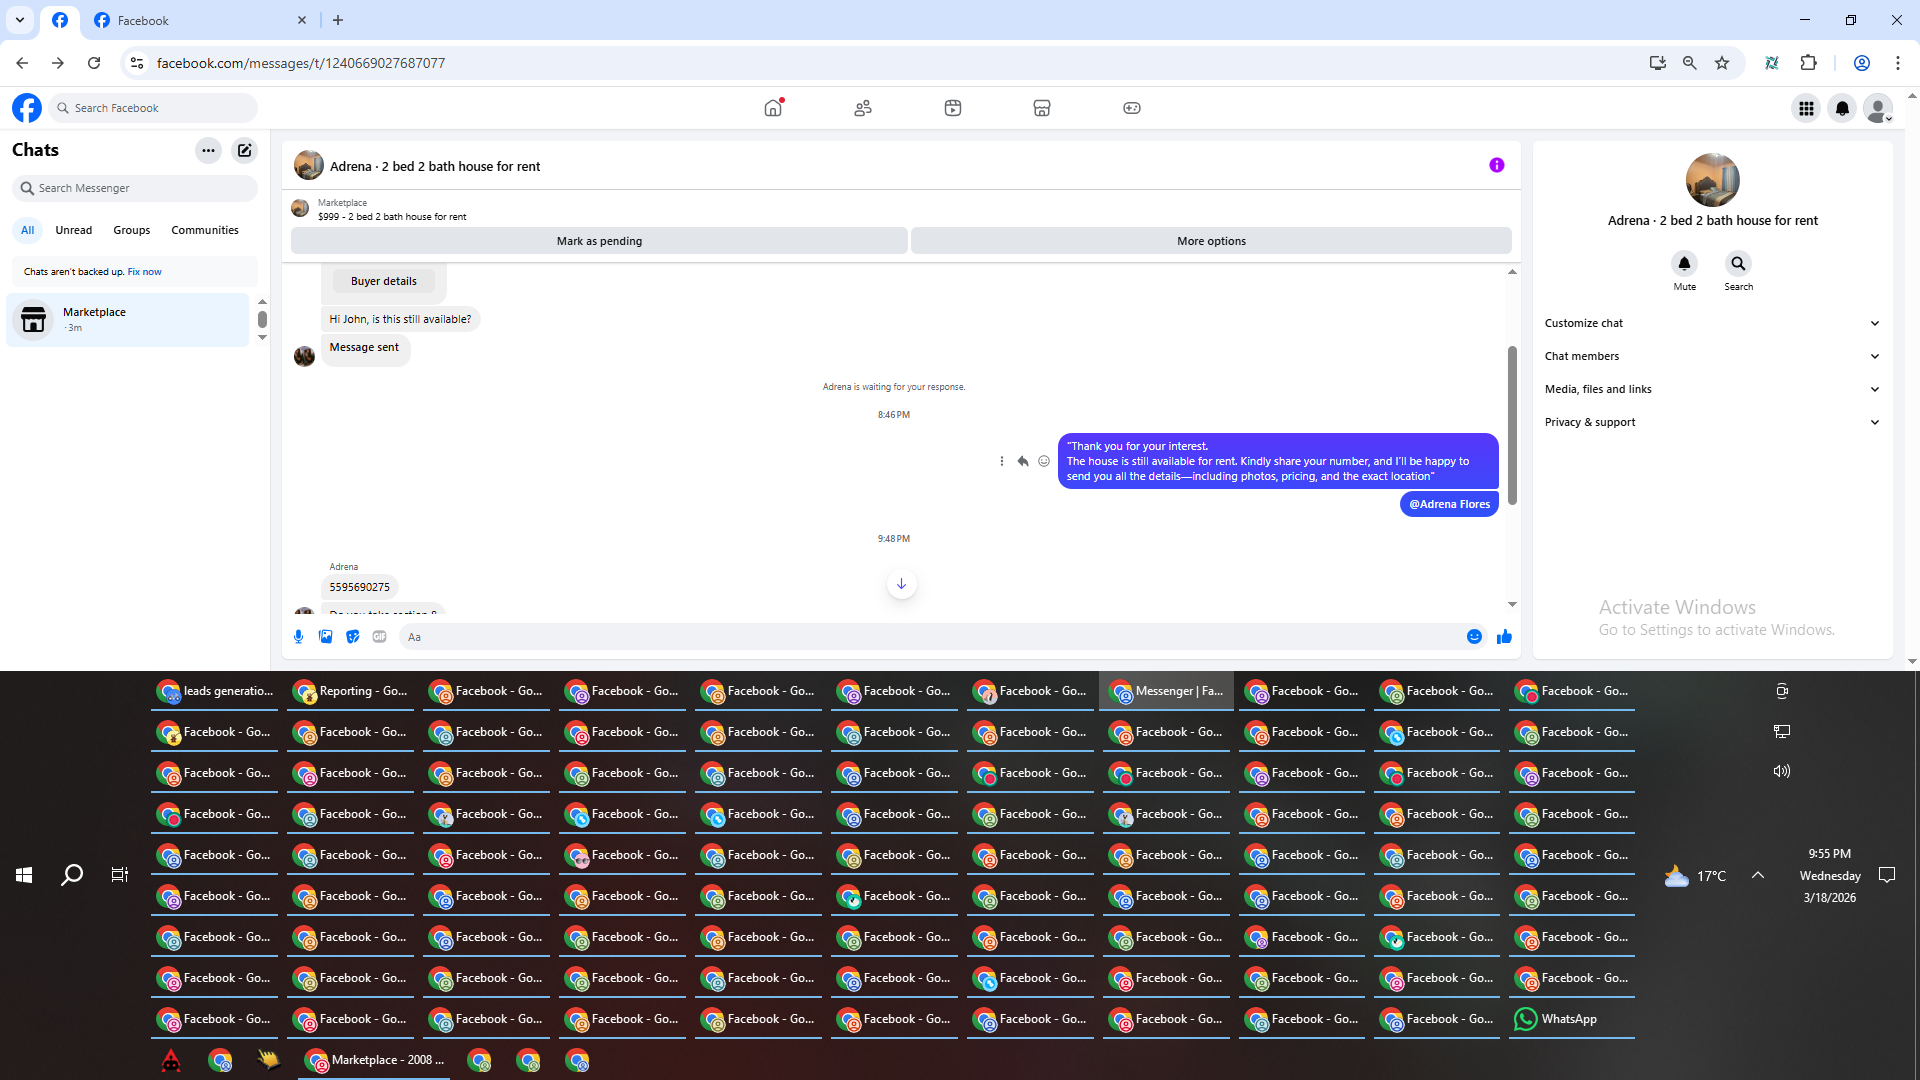Click Mark as pending button
Viewport: 1920px width, 1080px height.
tap(599, 241)
